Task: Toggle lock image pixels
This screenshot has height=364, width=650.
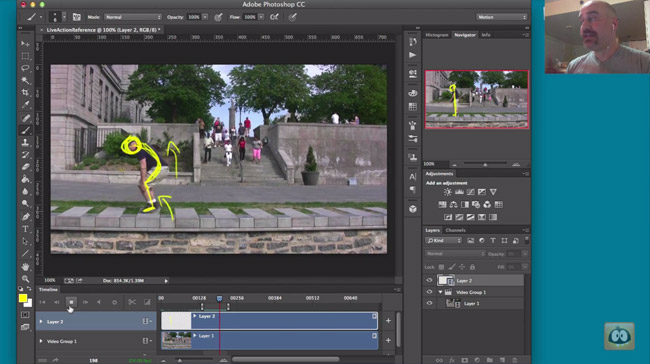Action: click(x=452, y=267)
